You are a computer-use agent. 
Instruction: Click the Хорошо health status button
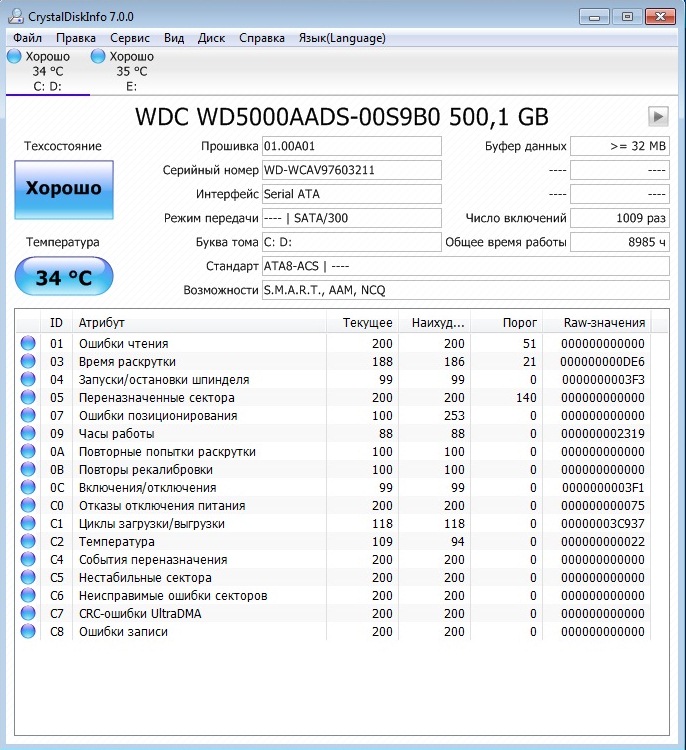click(x=64, y=190)
